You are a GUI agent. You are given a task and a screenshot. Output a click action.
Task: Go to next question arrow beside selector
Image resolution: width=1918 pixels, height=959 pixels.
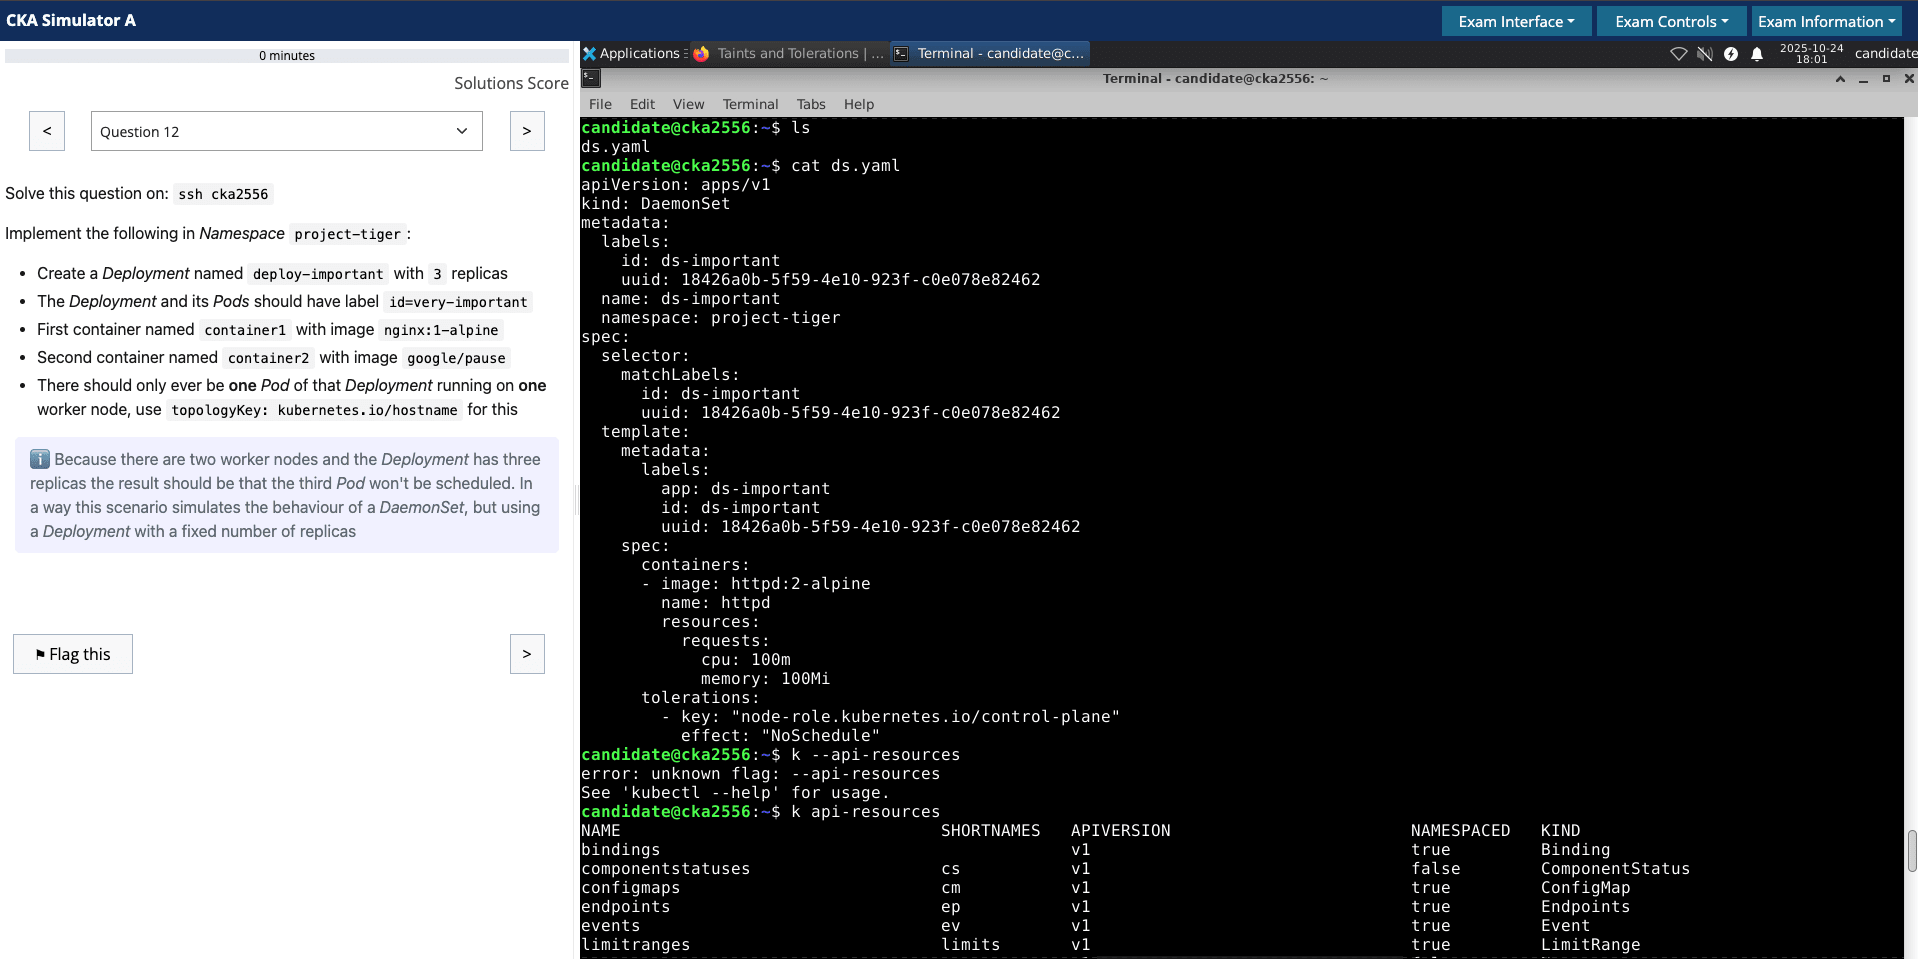click(527, 131)
